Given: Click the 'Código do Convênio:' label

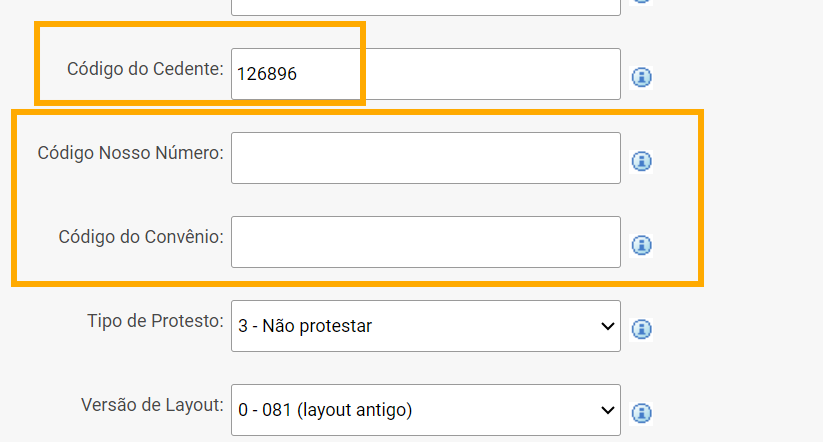Looking at the screenshot, I should coord(141,237).
